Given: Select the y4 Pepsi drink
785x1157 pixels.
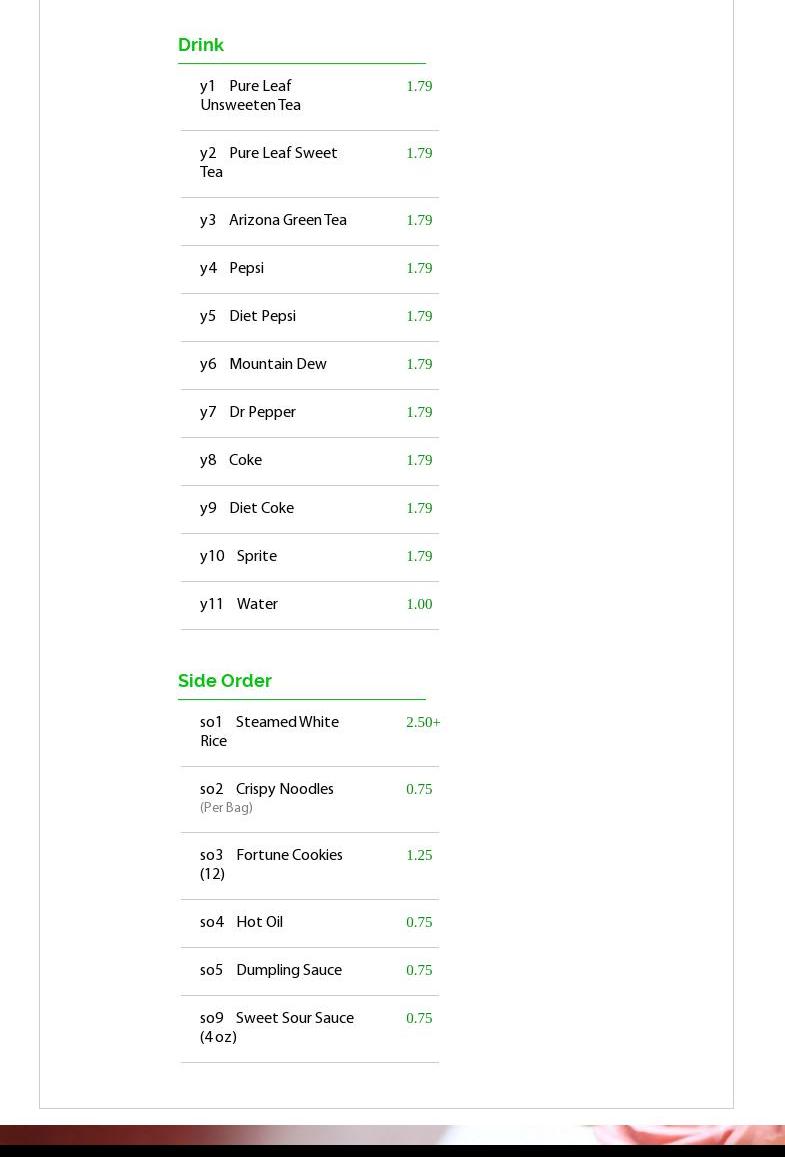Looking at the screenshot, I should point(232,269).
